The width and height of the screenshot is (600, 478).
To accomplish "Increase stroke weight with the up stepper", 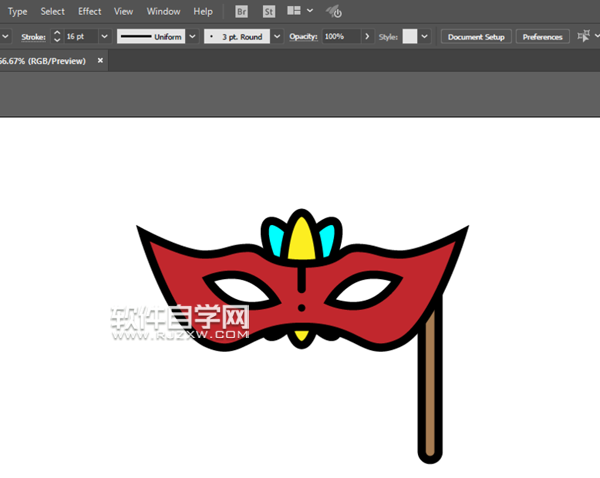I will tap(57, 33).
